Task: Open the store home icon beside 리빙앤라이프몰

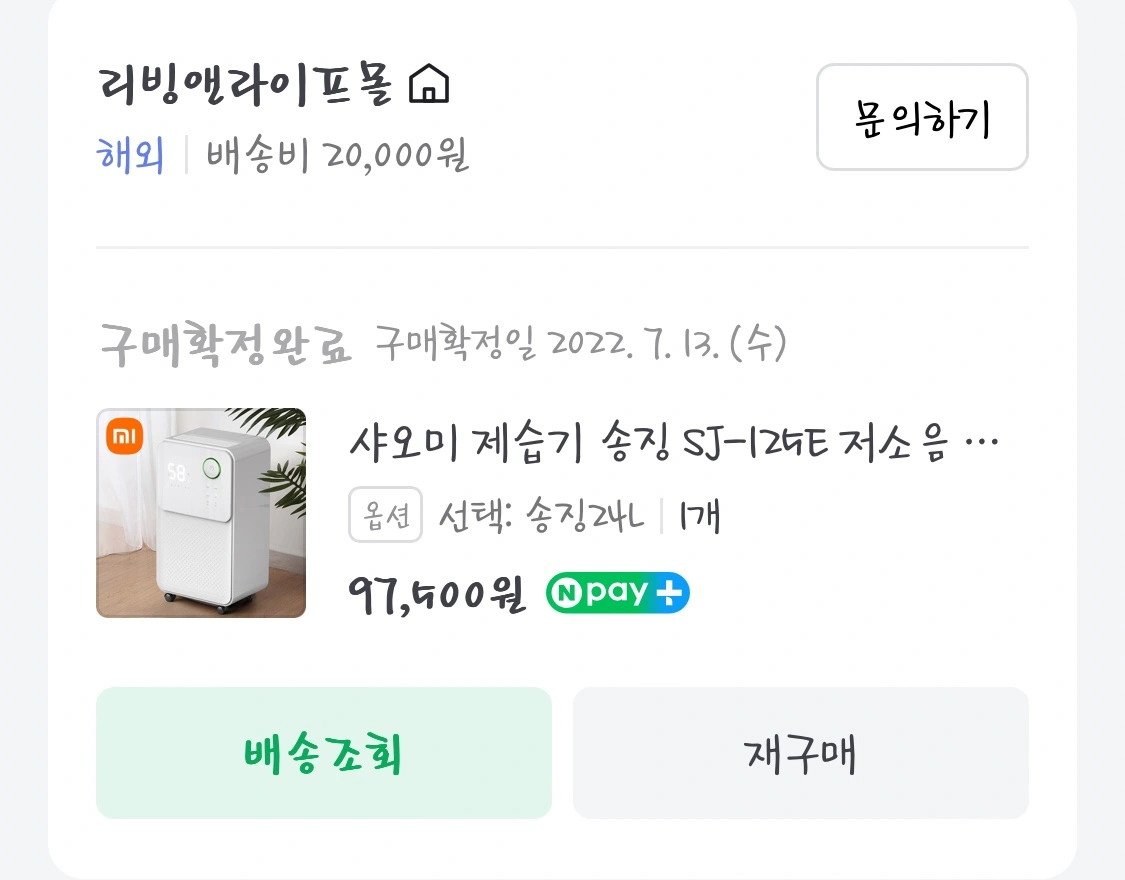Action: [x=430, y=84]
